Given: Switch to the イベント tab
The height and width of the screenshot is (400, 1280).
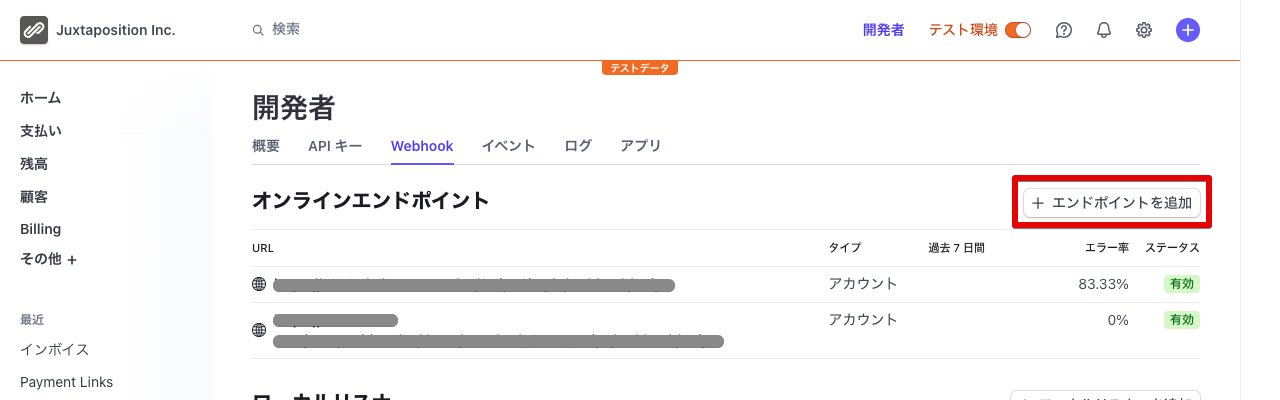Looking at the screenshot, I should tap(508, 146).
